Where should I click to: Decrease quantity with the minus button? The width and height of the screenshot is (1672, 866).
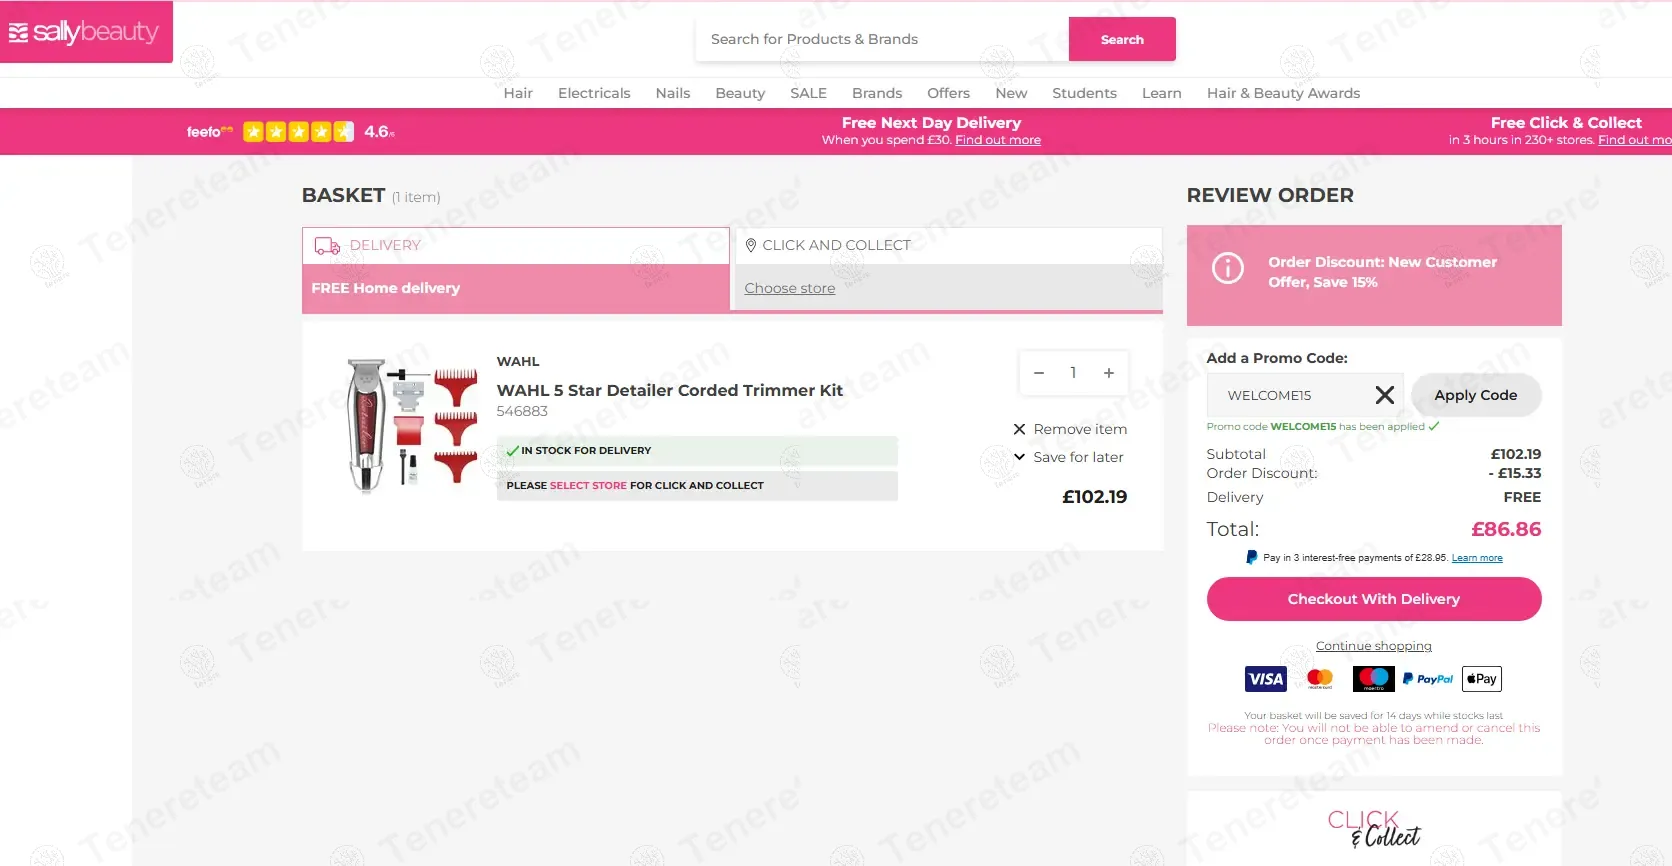[x=1039, y=373]
